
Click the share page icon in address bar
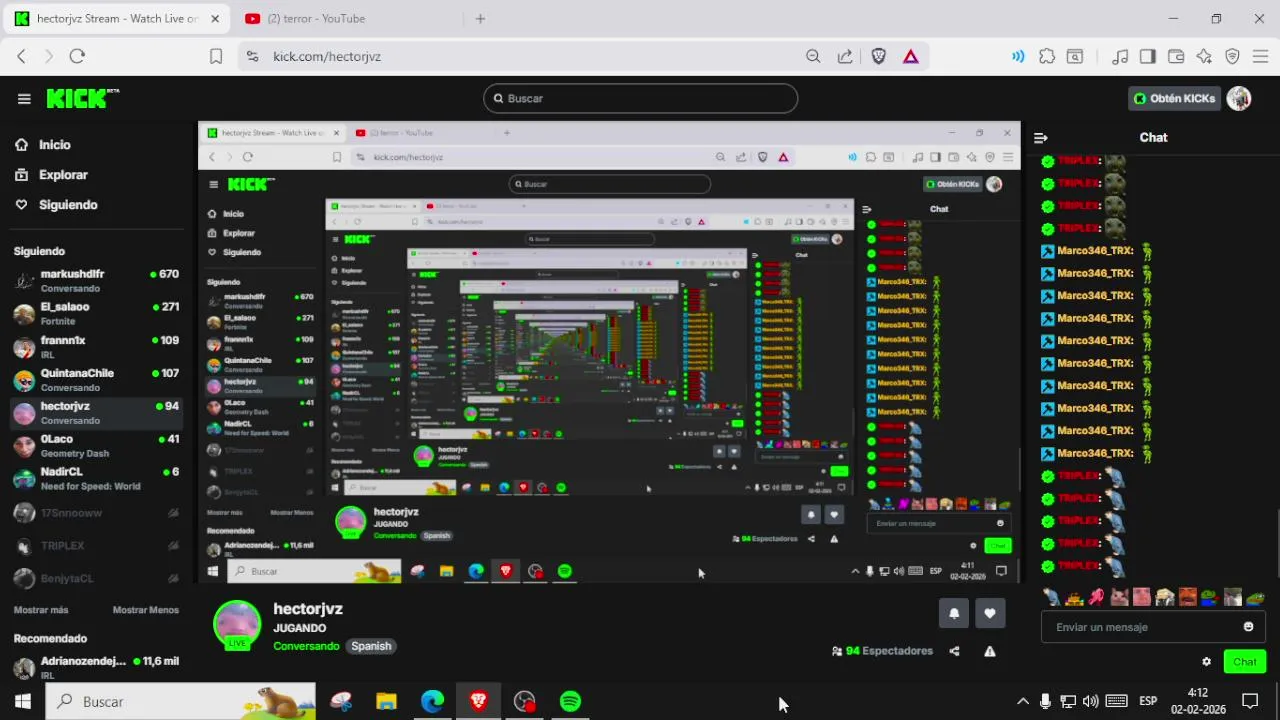[x=845, y=57]
